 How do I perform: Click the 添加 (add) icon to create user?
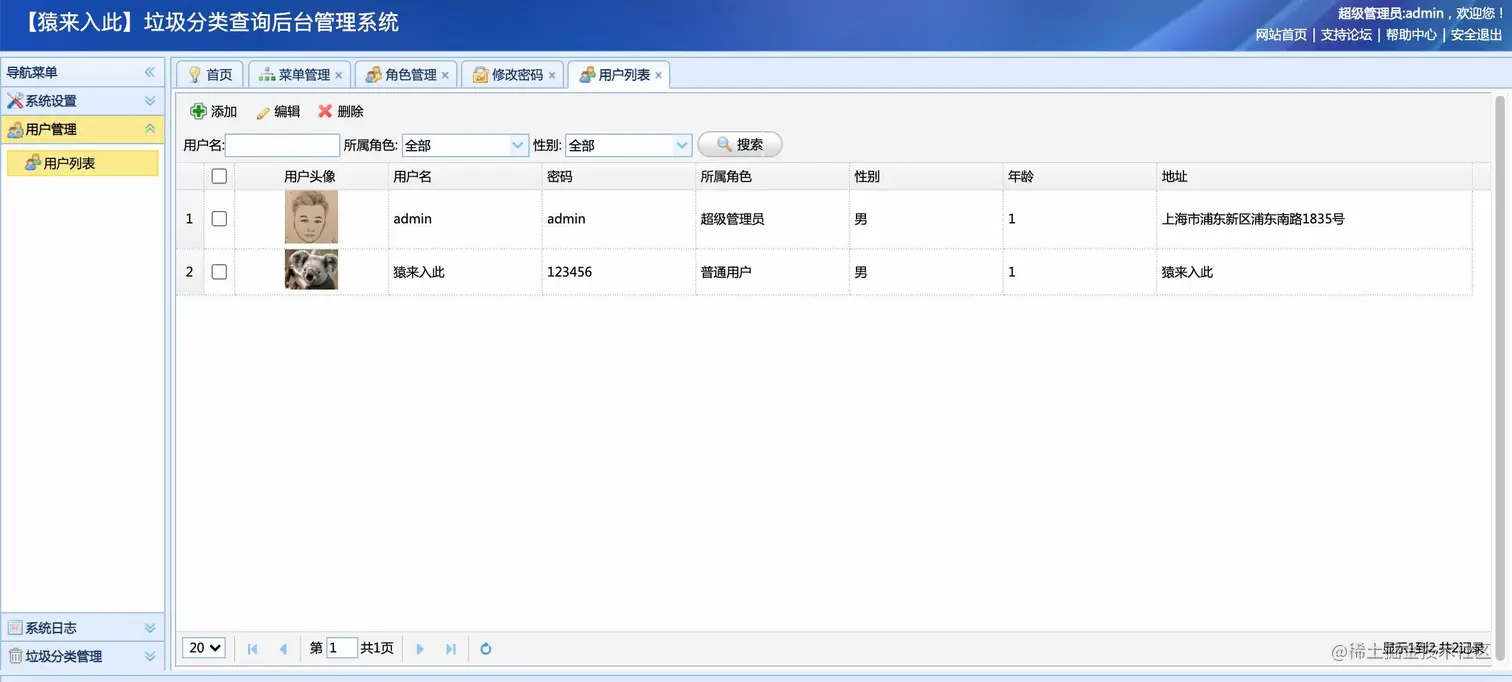point(199,111)
